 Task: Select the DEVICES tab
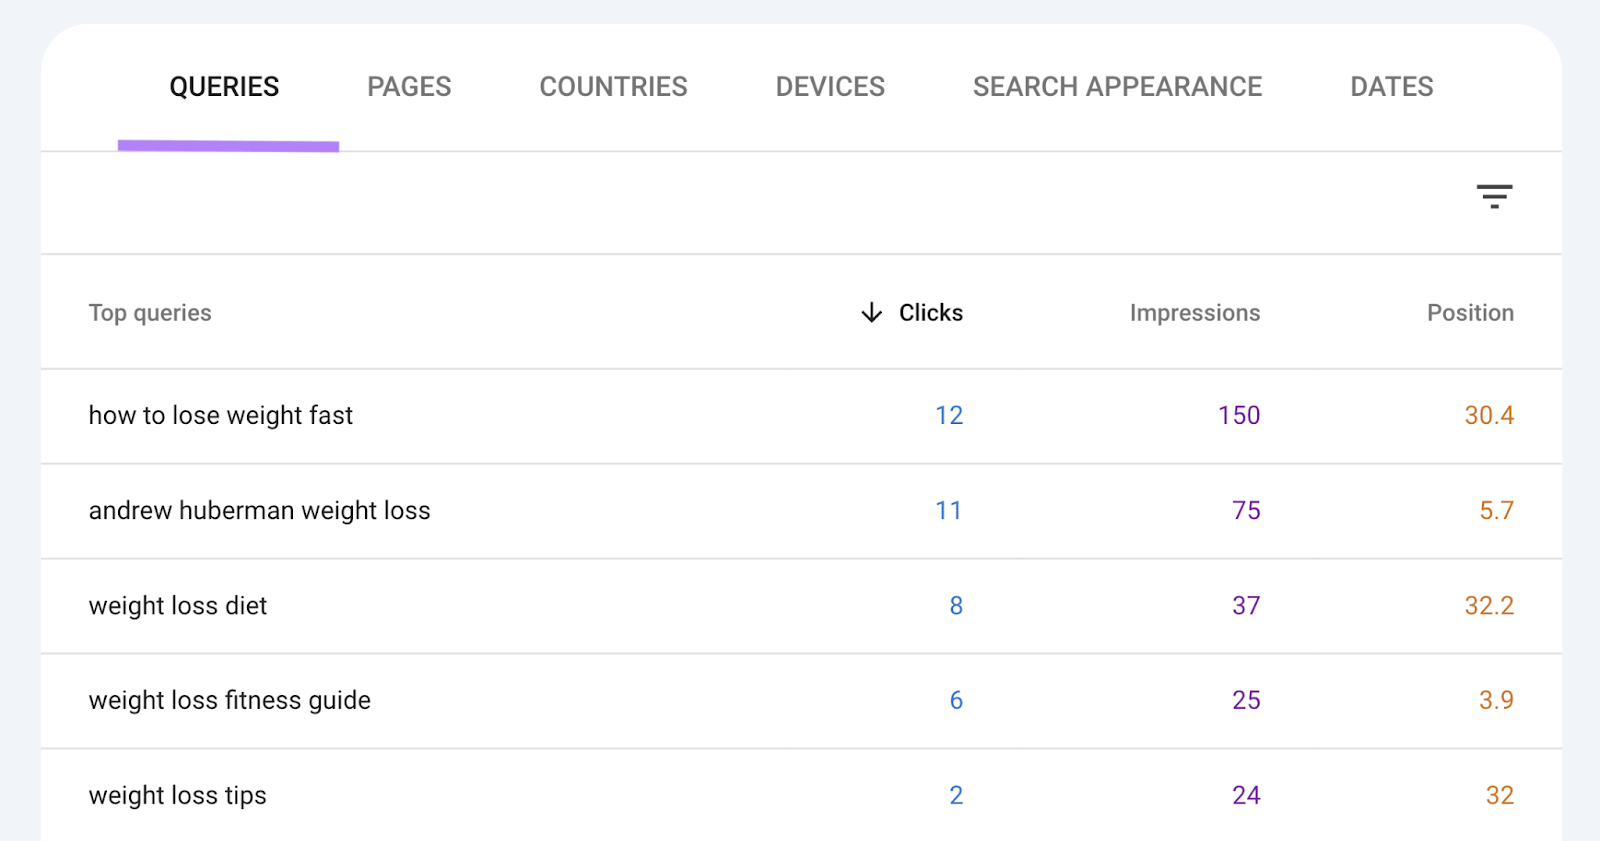tap(829, 86)
